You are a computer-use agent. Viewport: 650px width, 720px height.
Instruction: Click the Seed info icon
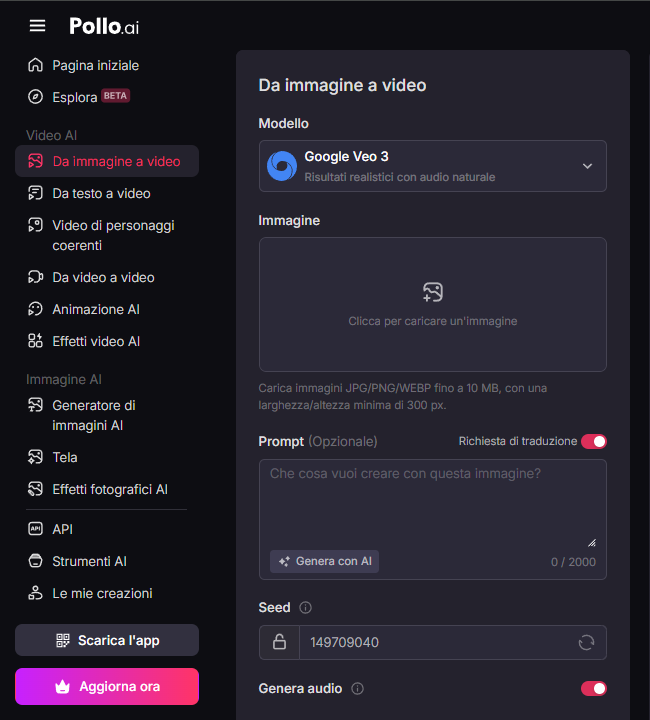click(x=306, y=607)
